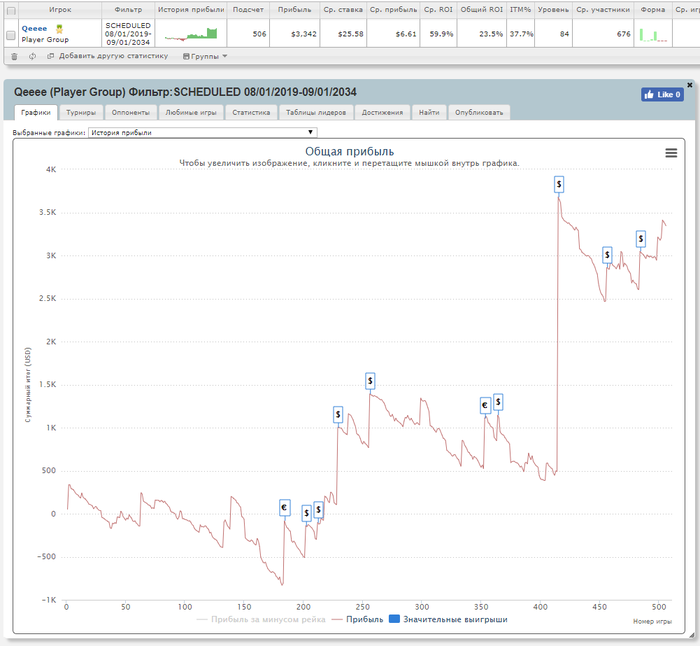The image size is (700, 646).
Task: Click the dollar win marker near game 213
Action: click(x=318, y=509)
